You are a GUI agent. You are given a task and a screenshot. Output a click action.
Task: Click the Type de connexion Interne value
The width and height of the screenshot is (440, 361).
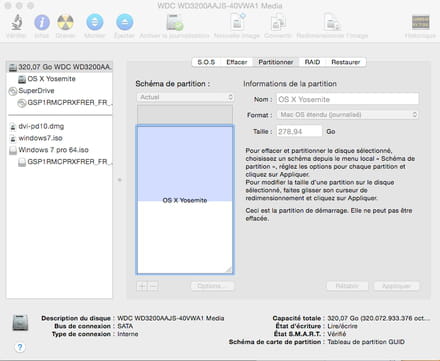(128, 334)
